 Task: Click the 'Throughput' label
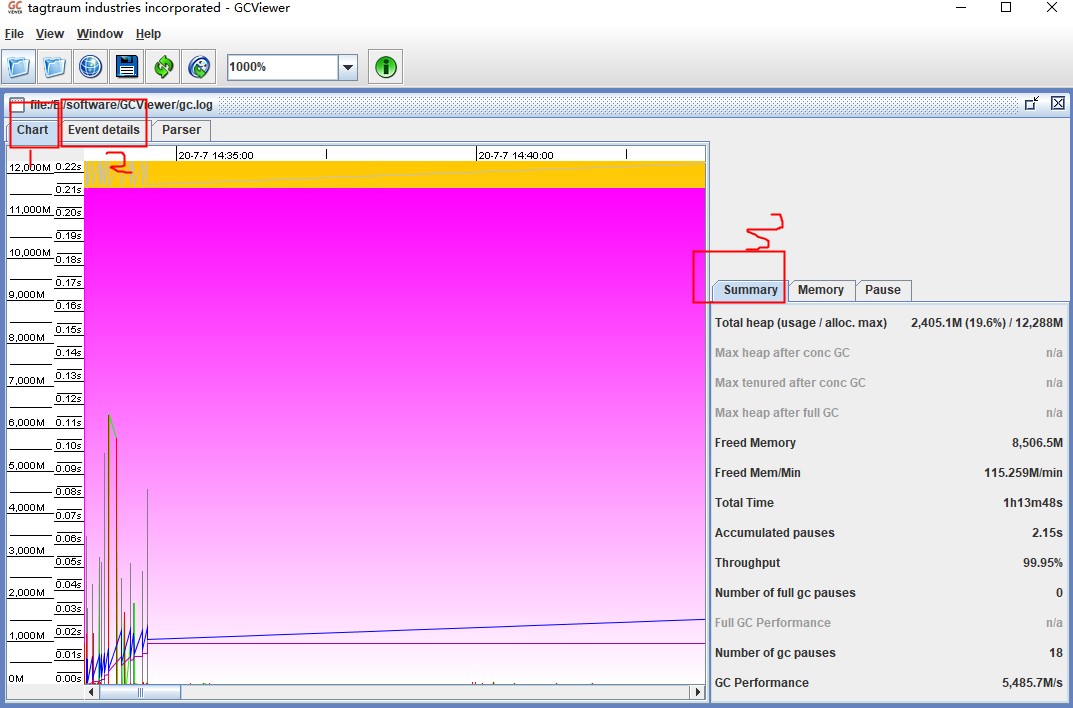747,563
